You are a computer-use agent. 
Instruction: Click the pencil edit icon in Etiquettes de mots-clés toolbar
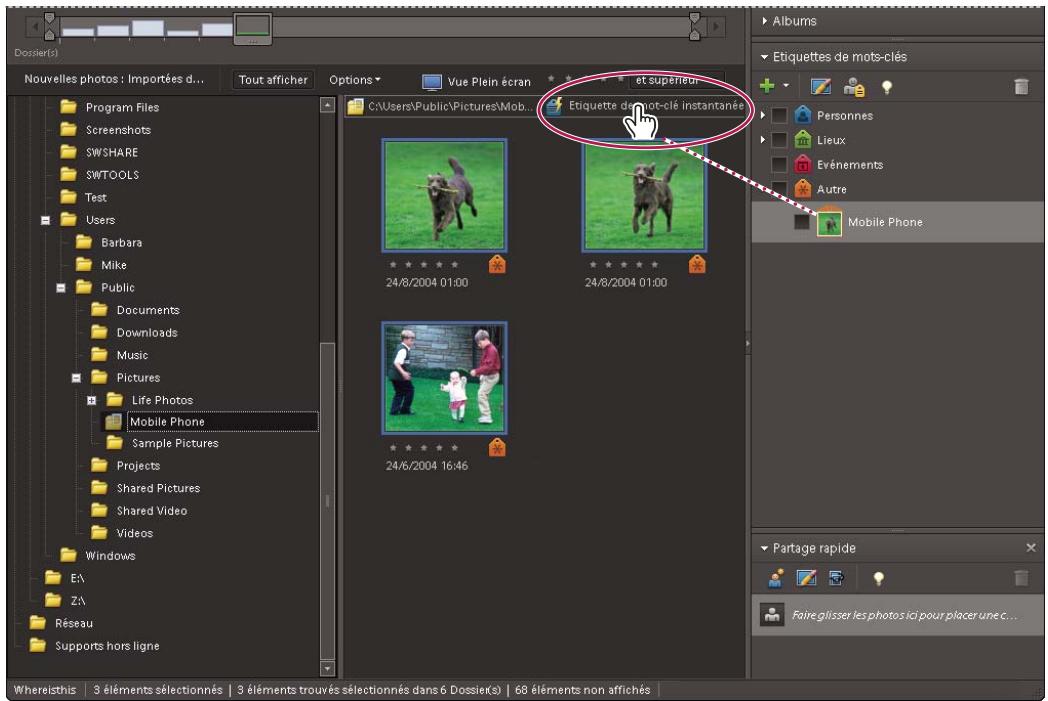coord(821,86)
